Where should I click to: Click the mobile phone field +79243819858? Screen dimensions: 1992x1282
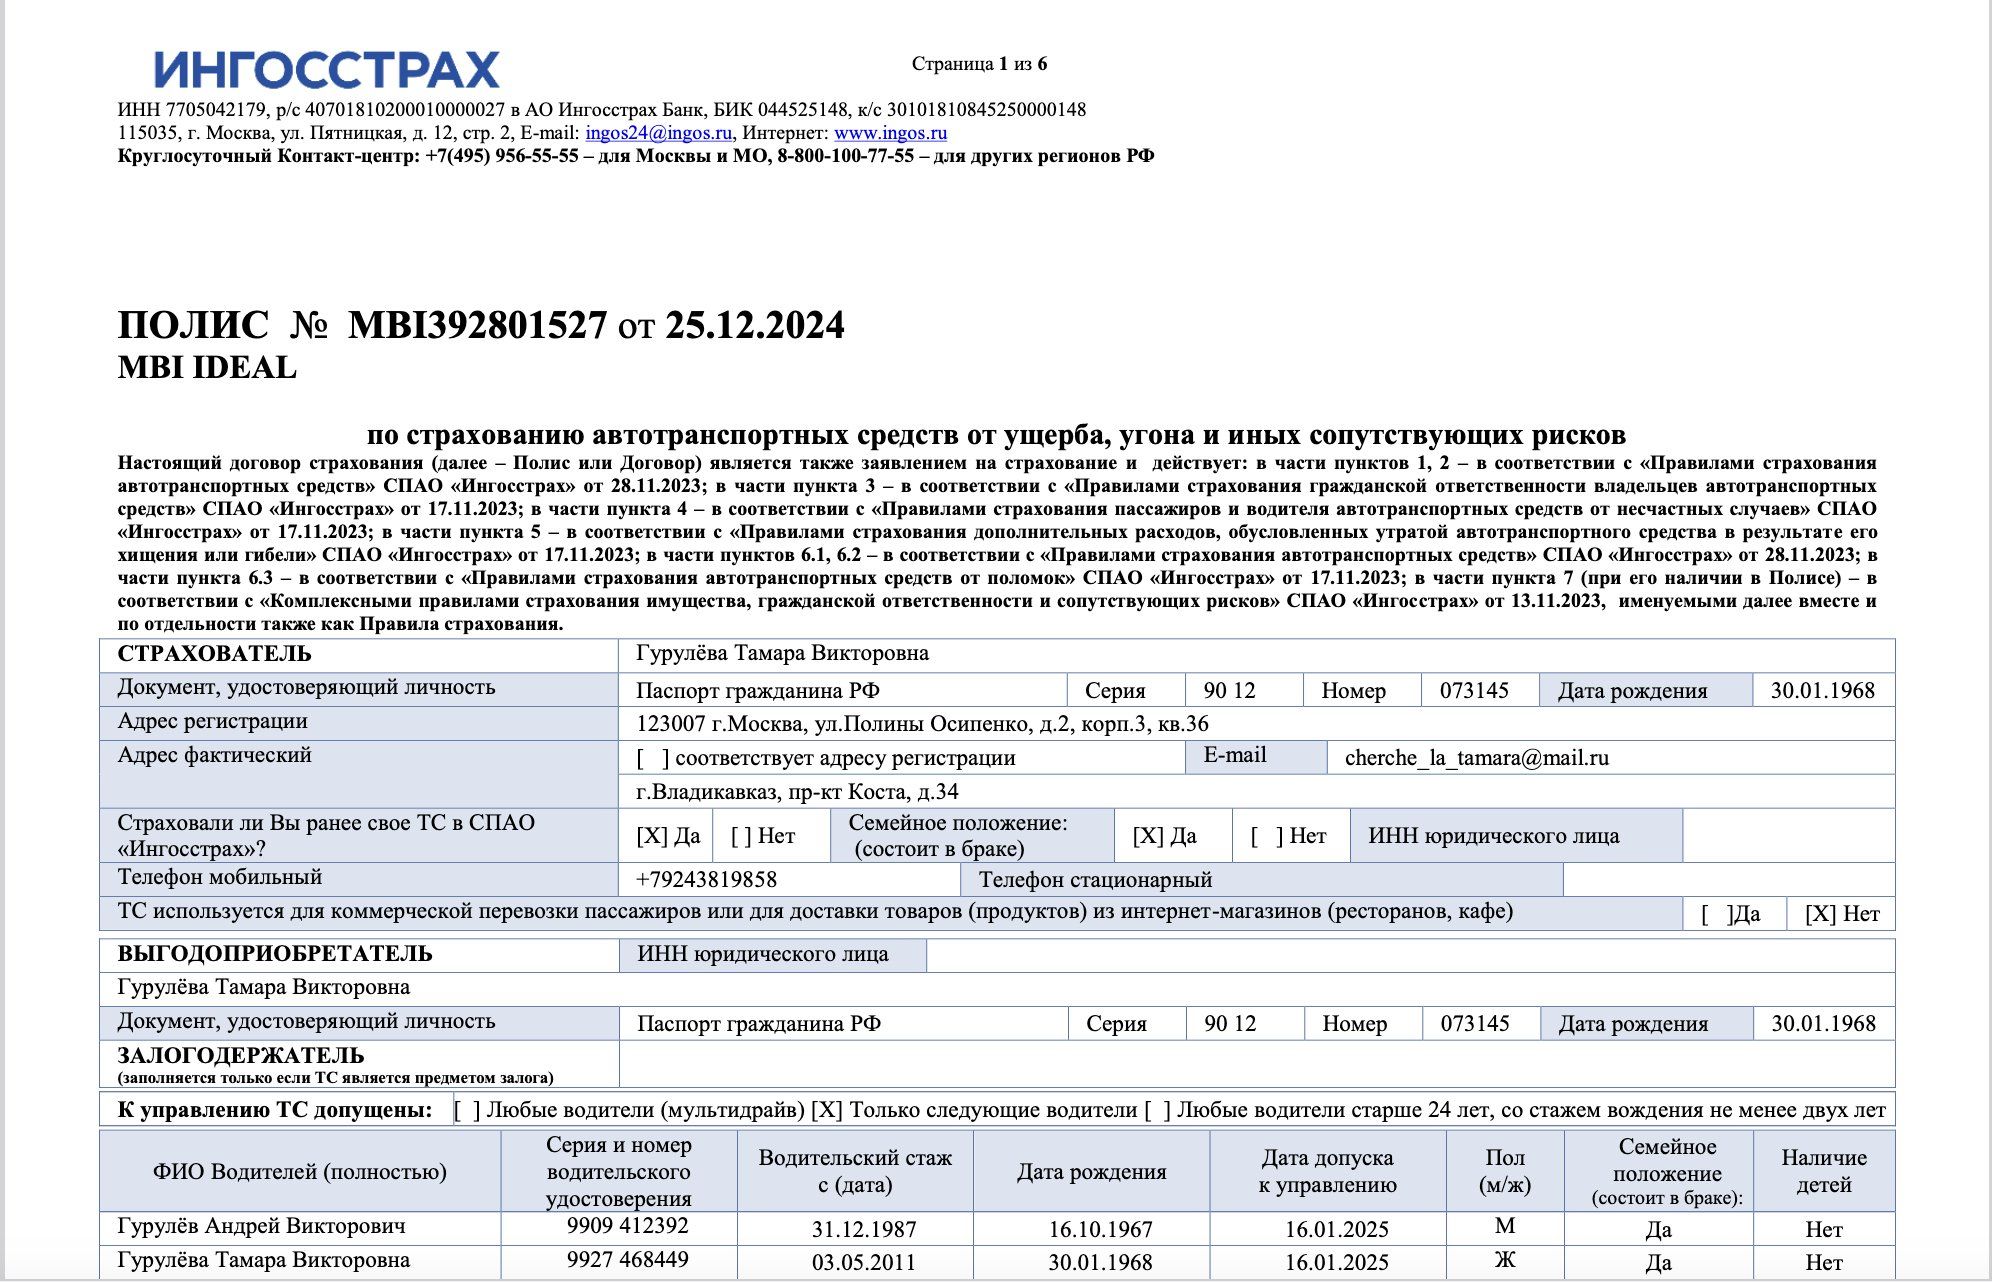706,880
